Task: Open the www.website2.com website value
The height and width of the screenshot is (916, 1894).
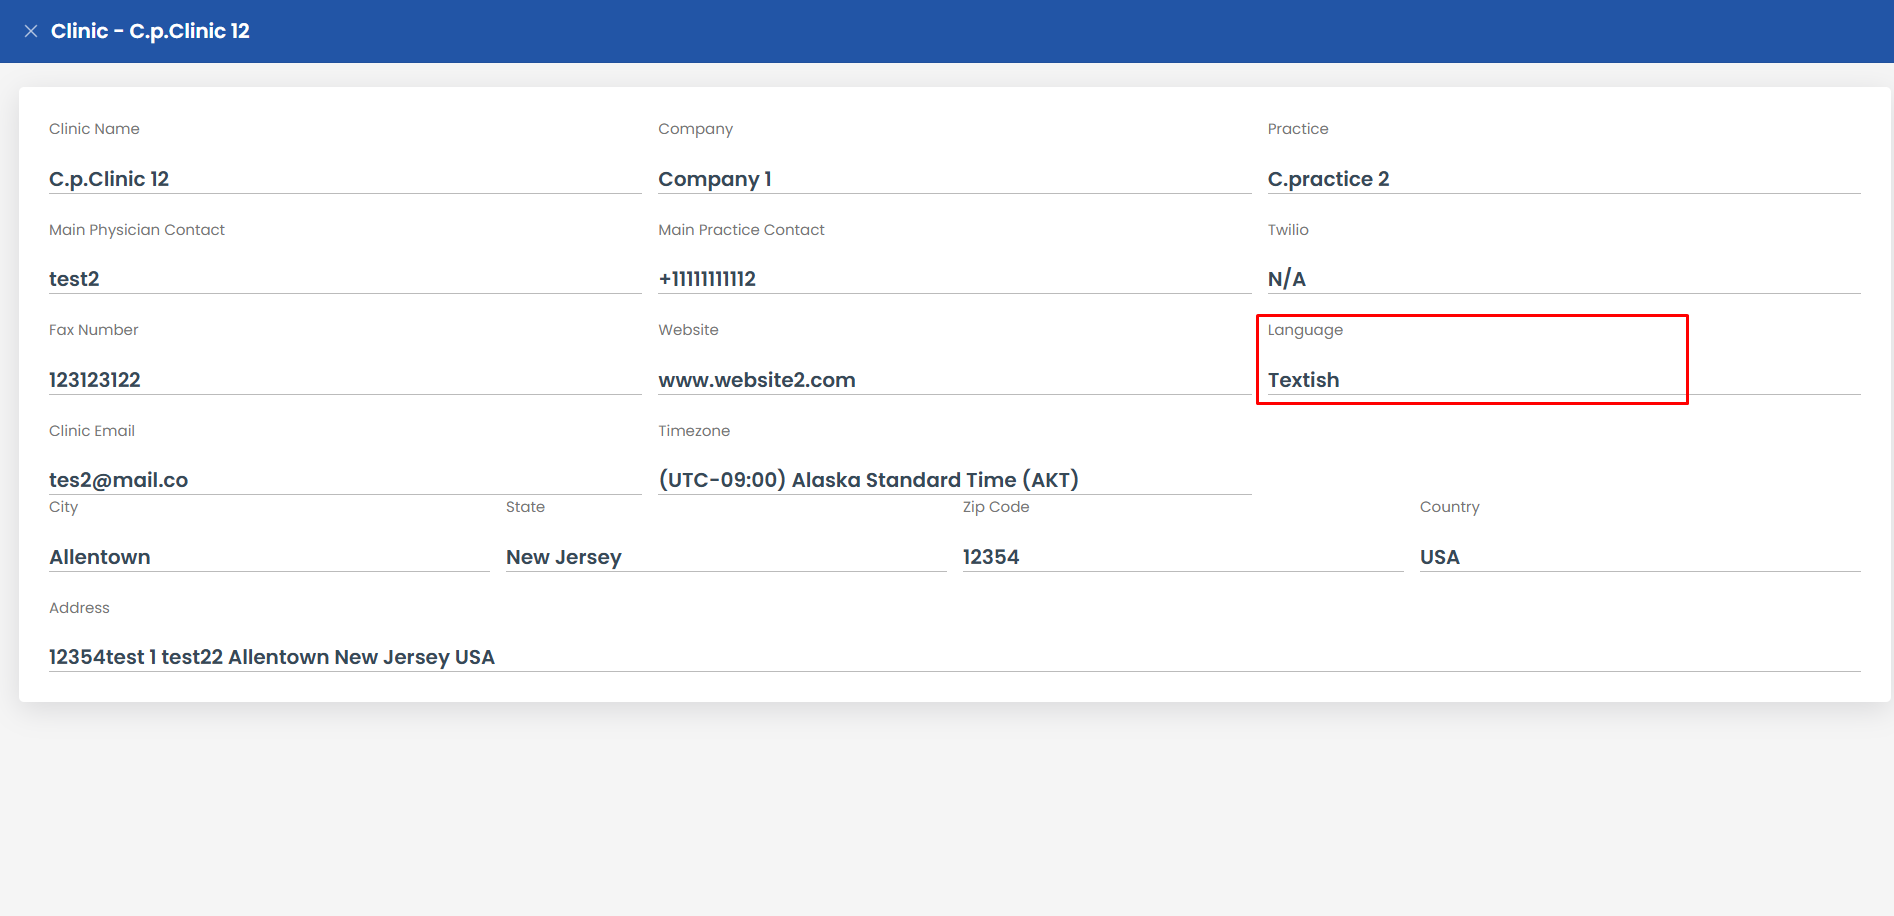Action: [757, 380]
